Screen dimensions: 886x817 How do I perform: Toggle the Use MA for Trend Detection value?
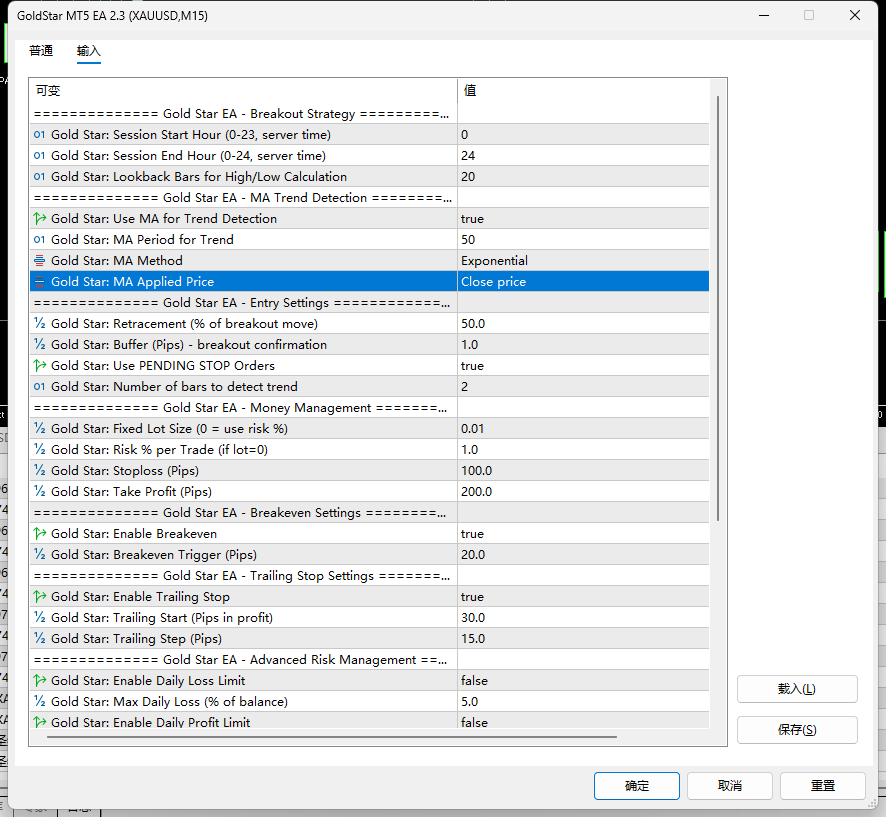(583, 219)
